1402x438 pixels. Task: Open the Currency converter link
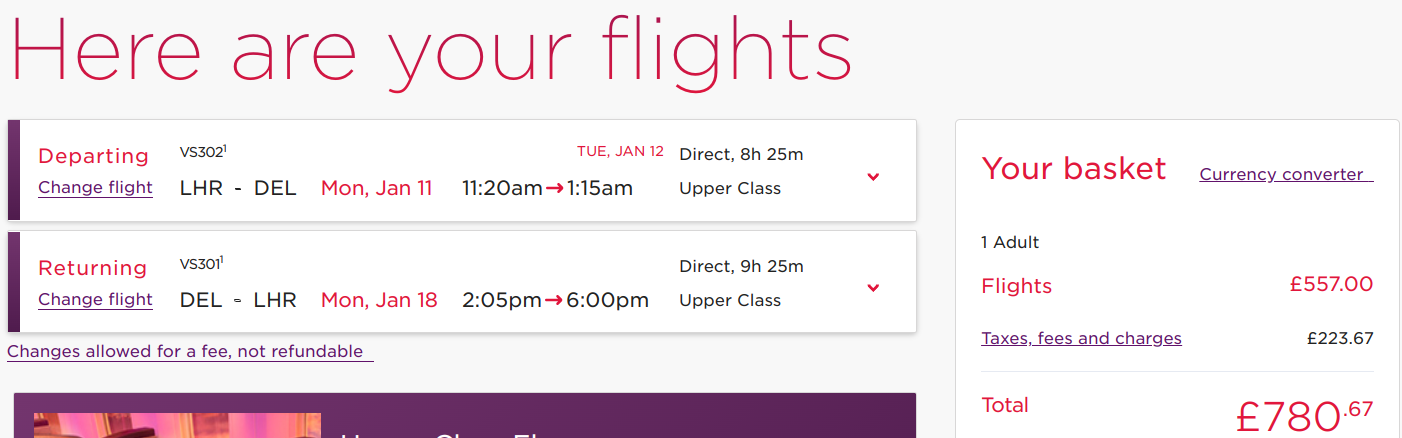tap(1285, 174)
